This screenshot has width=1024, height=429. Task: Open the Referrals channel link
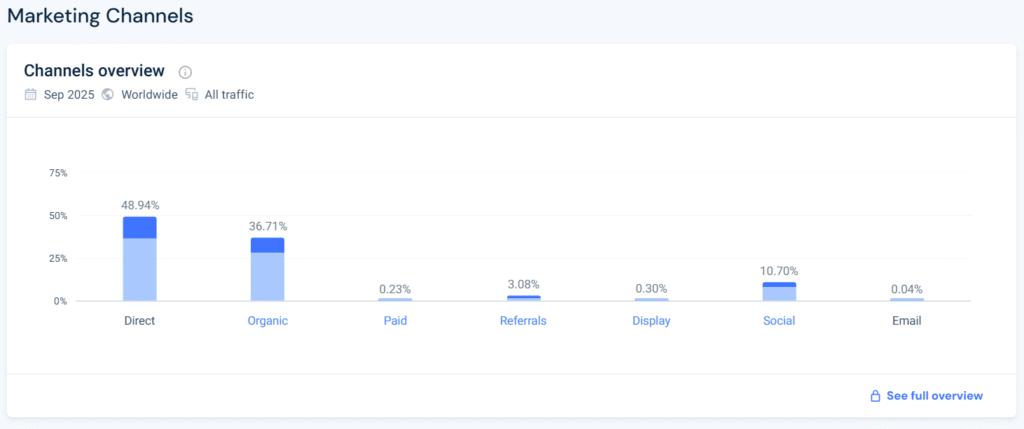click(x=523, y=321)
